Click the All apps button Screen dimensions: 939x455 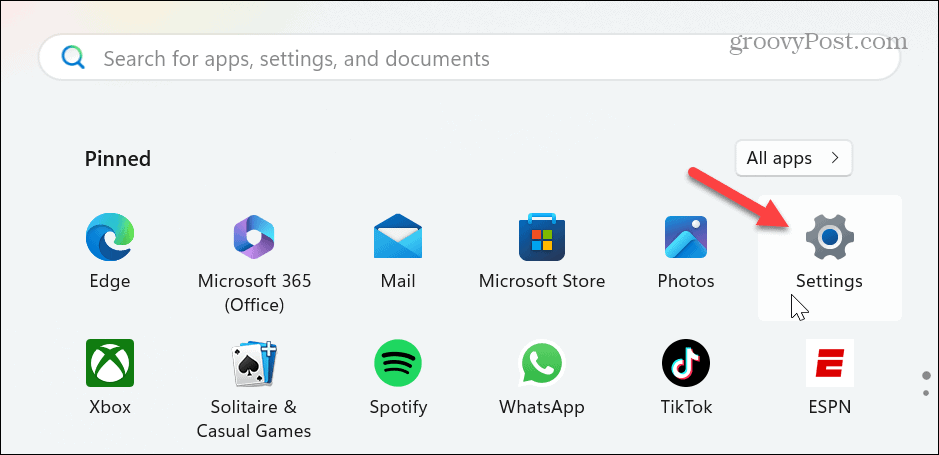(x=793, y=158)
